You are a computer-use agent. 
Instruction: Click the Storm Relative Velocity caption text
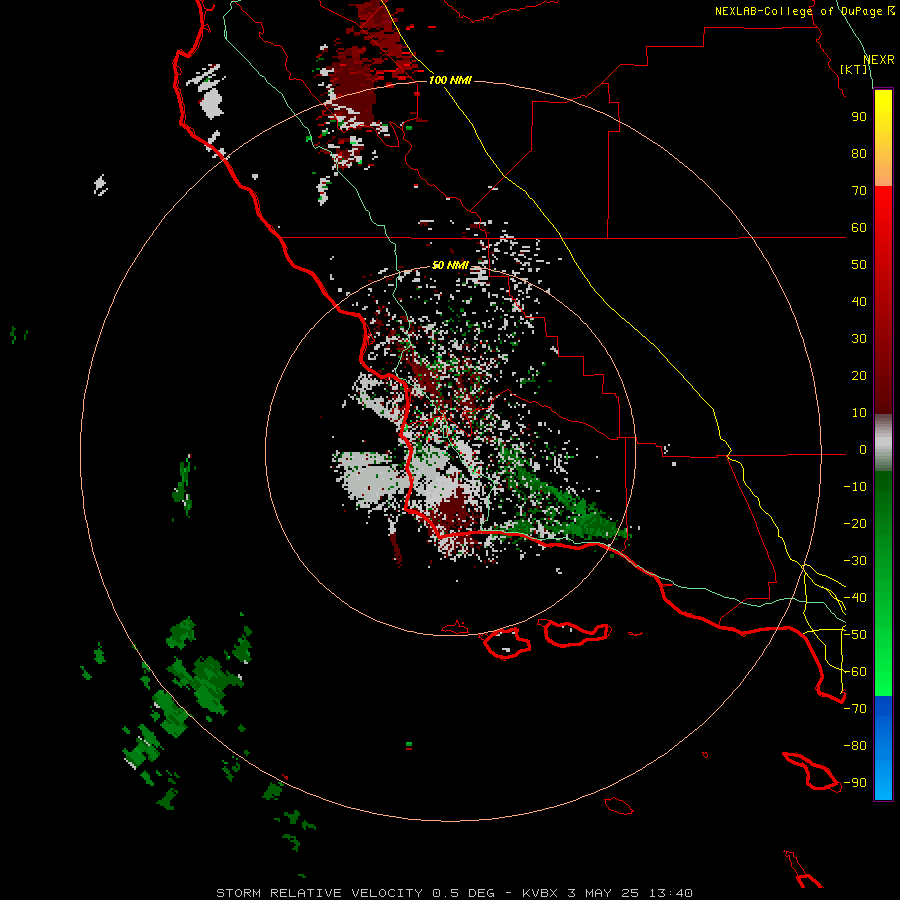point(454,893)
